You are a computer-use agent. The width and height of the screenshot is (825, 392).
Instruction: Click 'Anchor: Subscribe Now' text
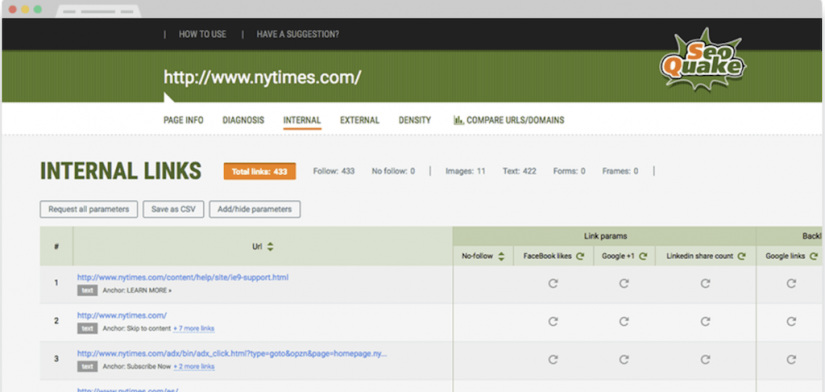(137, 366)
